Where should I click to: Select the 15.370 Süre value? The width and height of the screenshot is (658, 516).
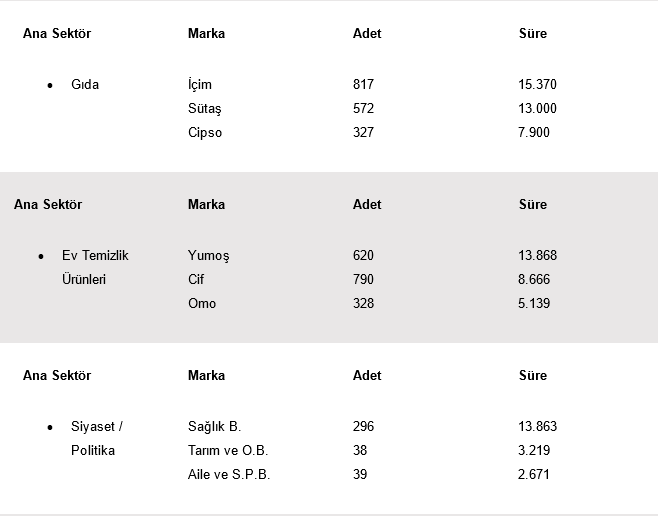coord(537,85)
